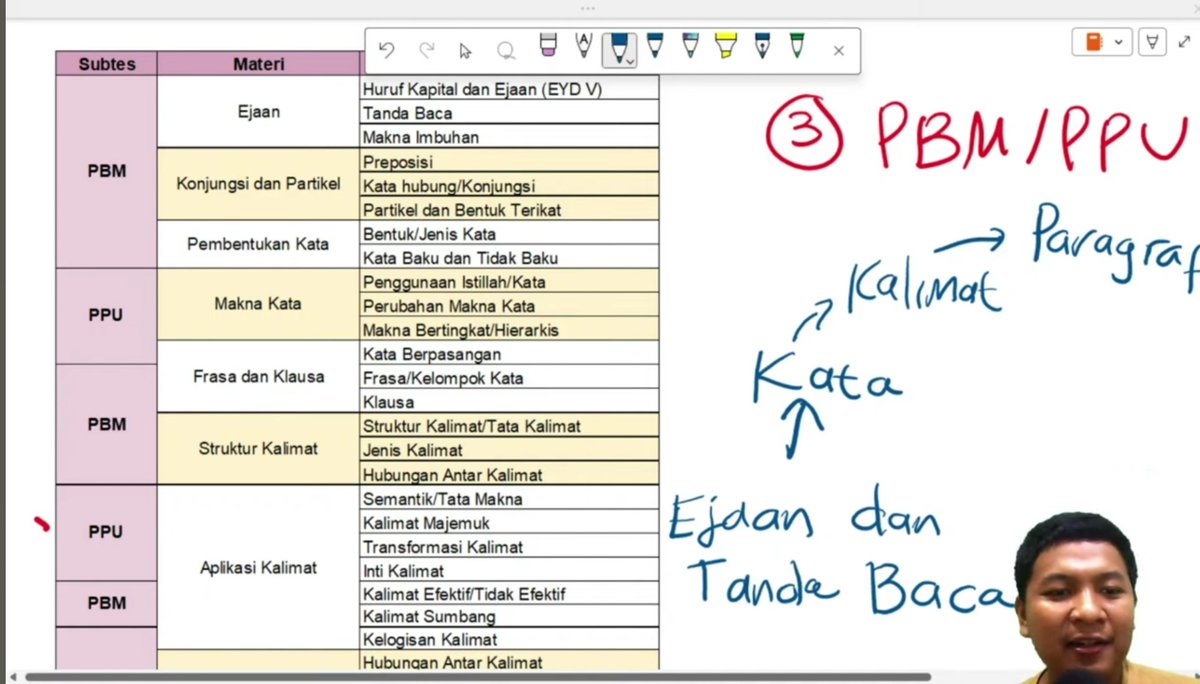This screenshot has width=1200, height=684.
Task: Click the 'Kalimat Sumbang' cell
Action: click(509, 616)
